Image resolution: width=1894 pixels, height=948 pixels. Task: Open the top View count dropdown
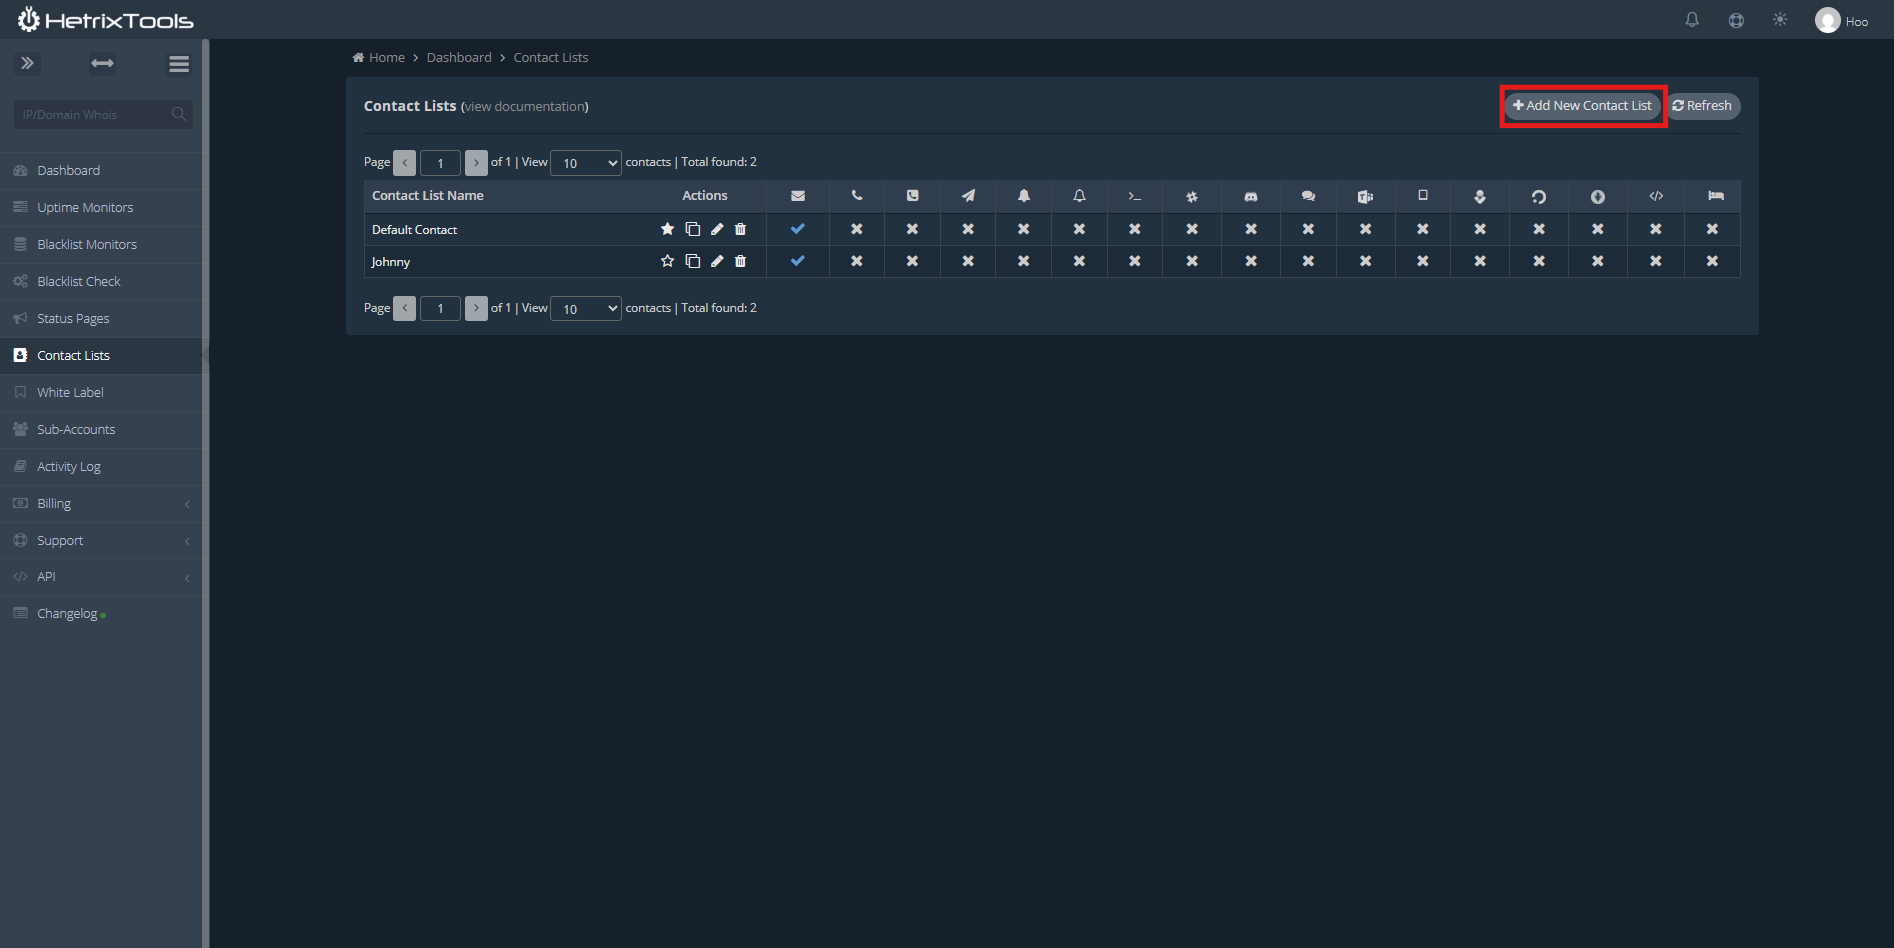(x=586, y=163)
